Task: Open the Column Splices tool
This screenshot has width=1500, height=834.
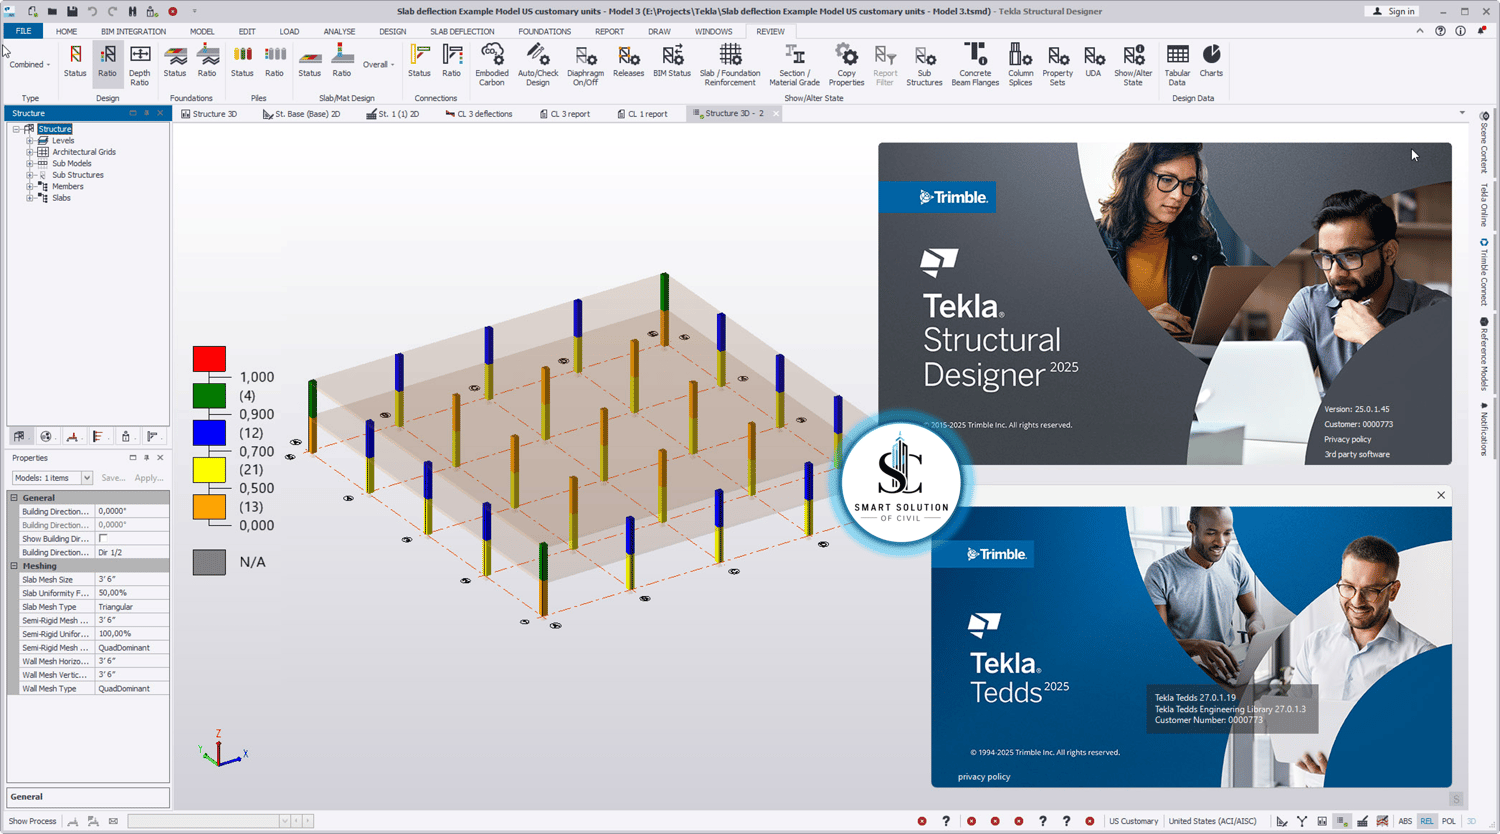Action: pyautogui.click(x=1020, y=65)
